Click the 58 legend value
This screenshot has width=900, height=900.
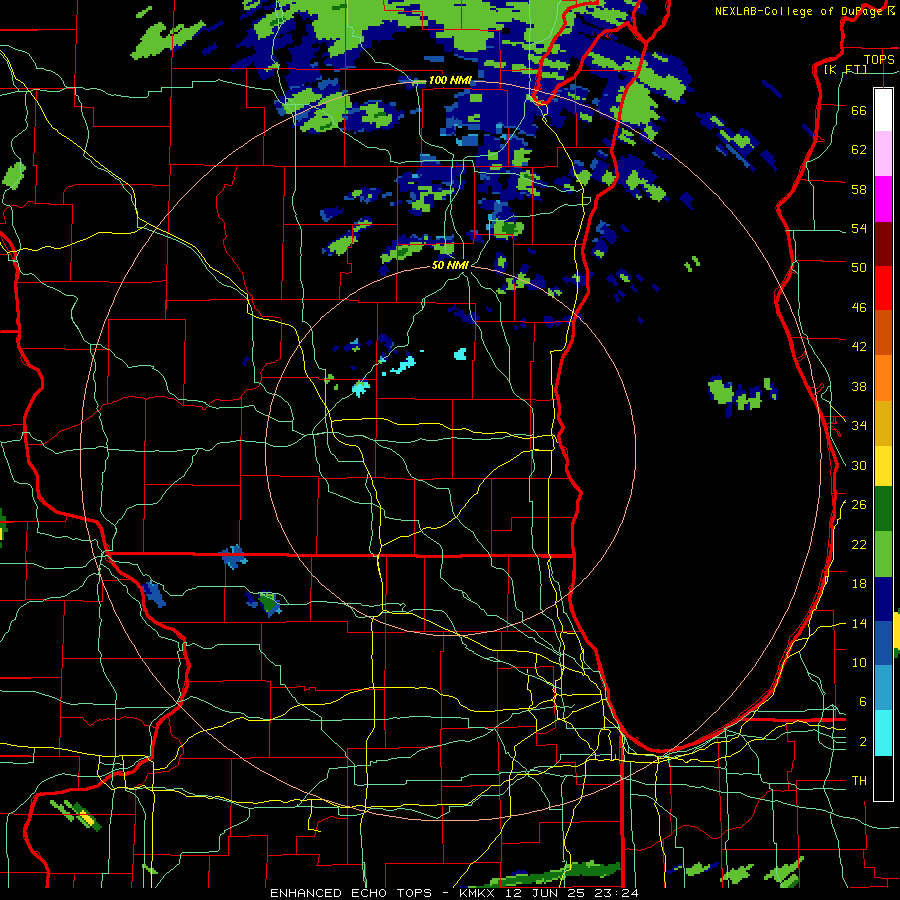(x=859, y=189)
